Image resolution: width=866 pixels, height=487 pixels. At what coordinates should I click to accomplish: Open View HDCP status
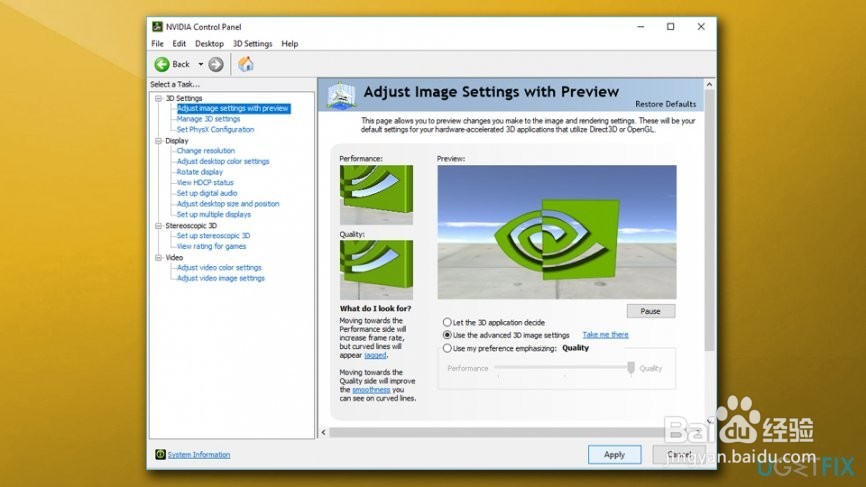click(x=205, y=182)
